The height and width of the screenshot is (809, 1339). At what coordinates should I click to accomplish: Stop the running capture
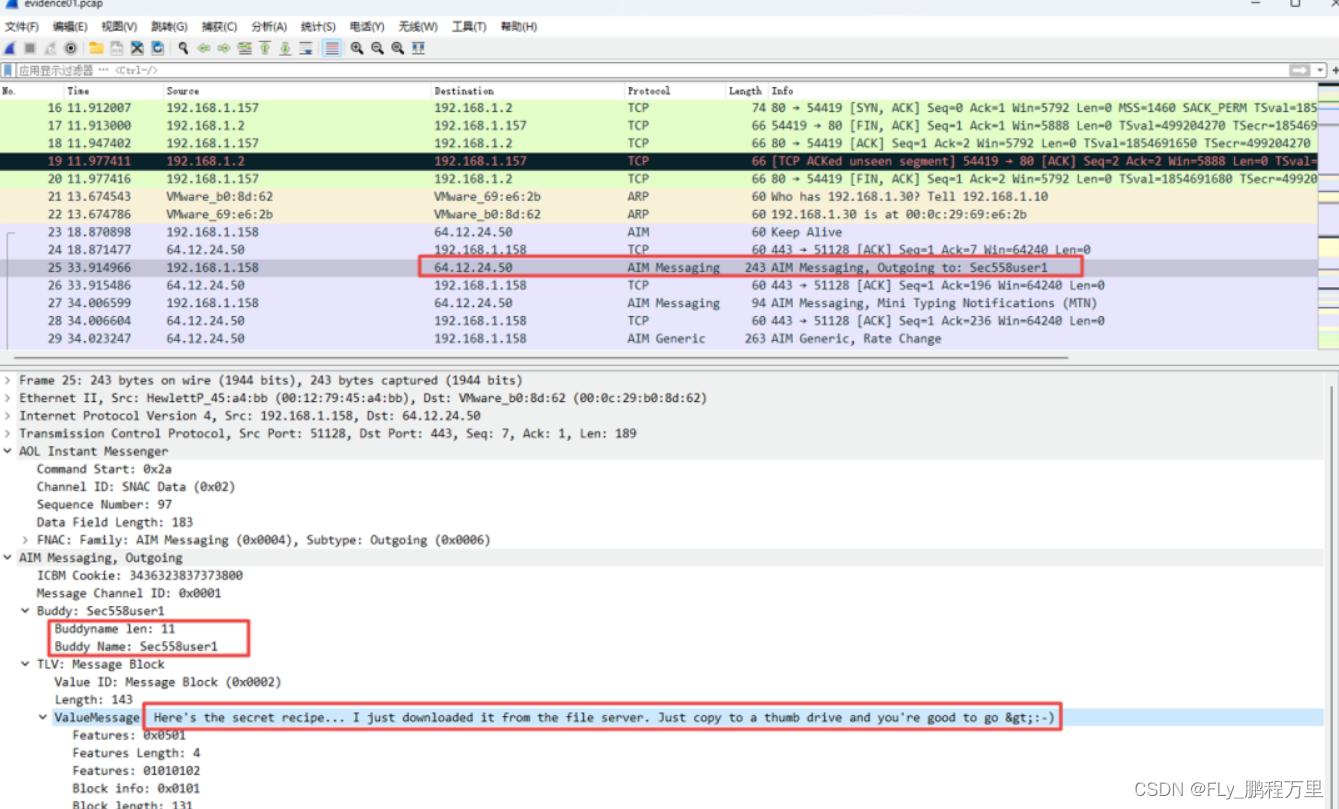30,48
